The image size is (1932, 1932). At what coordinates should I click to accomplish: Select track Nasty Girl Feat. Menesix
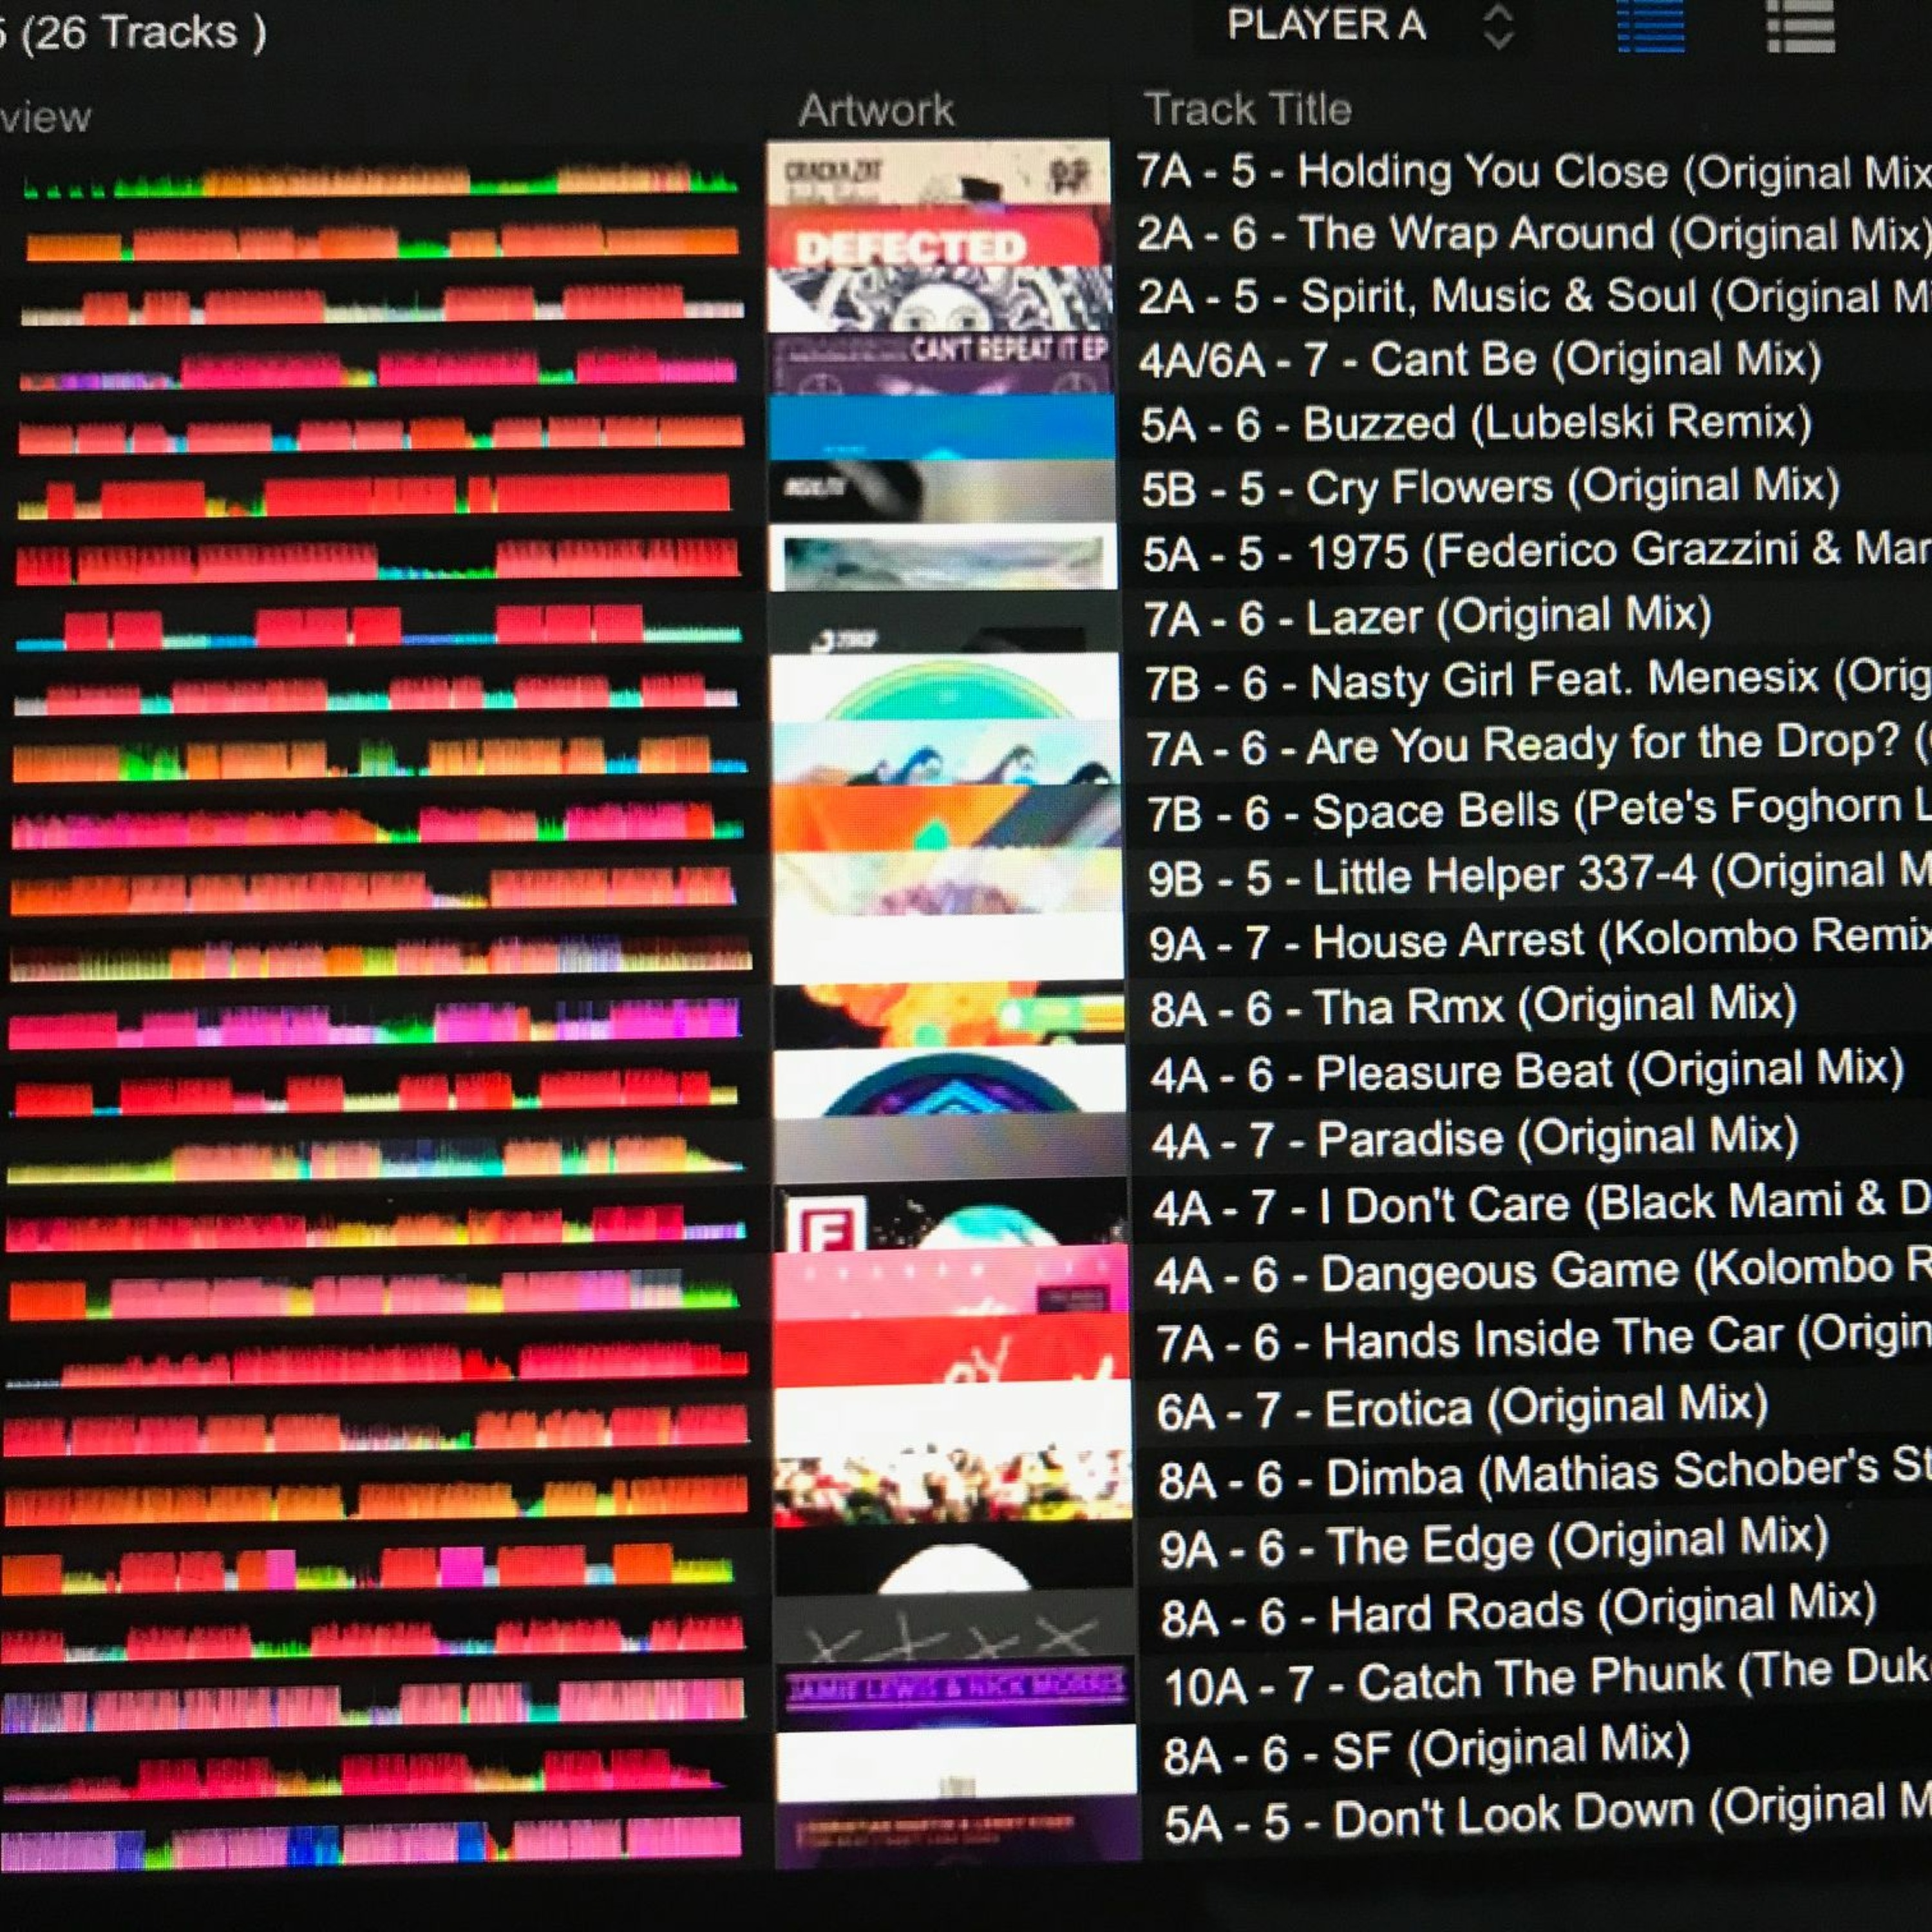(x=1538, y=682)
